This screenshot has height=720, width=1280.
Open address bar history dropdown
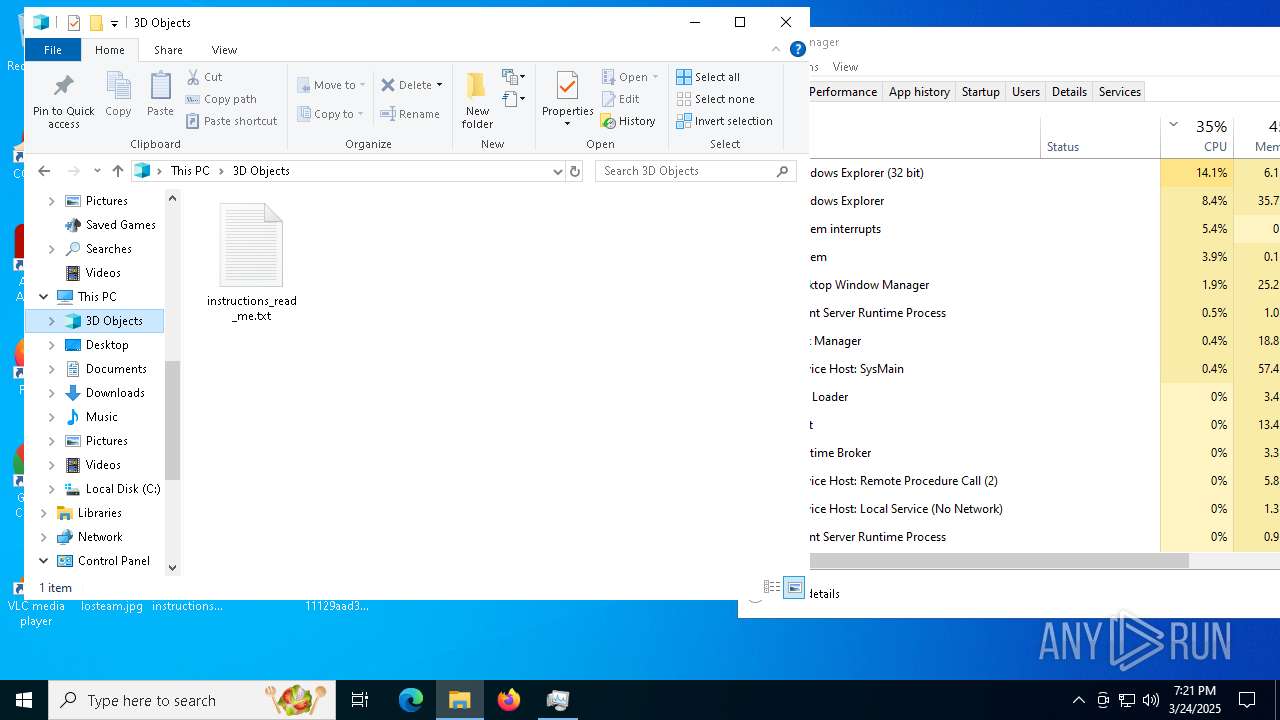click(557, 171)
